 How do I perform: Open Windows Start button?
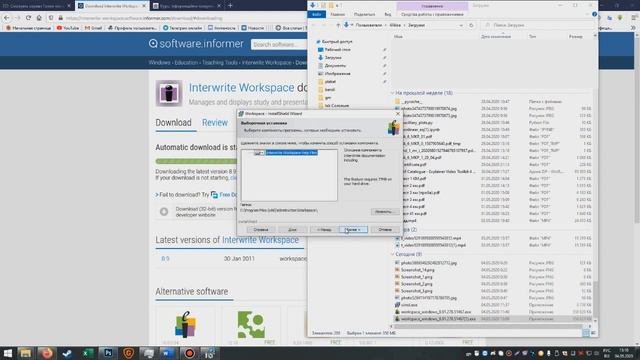click(7, 353)
